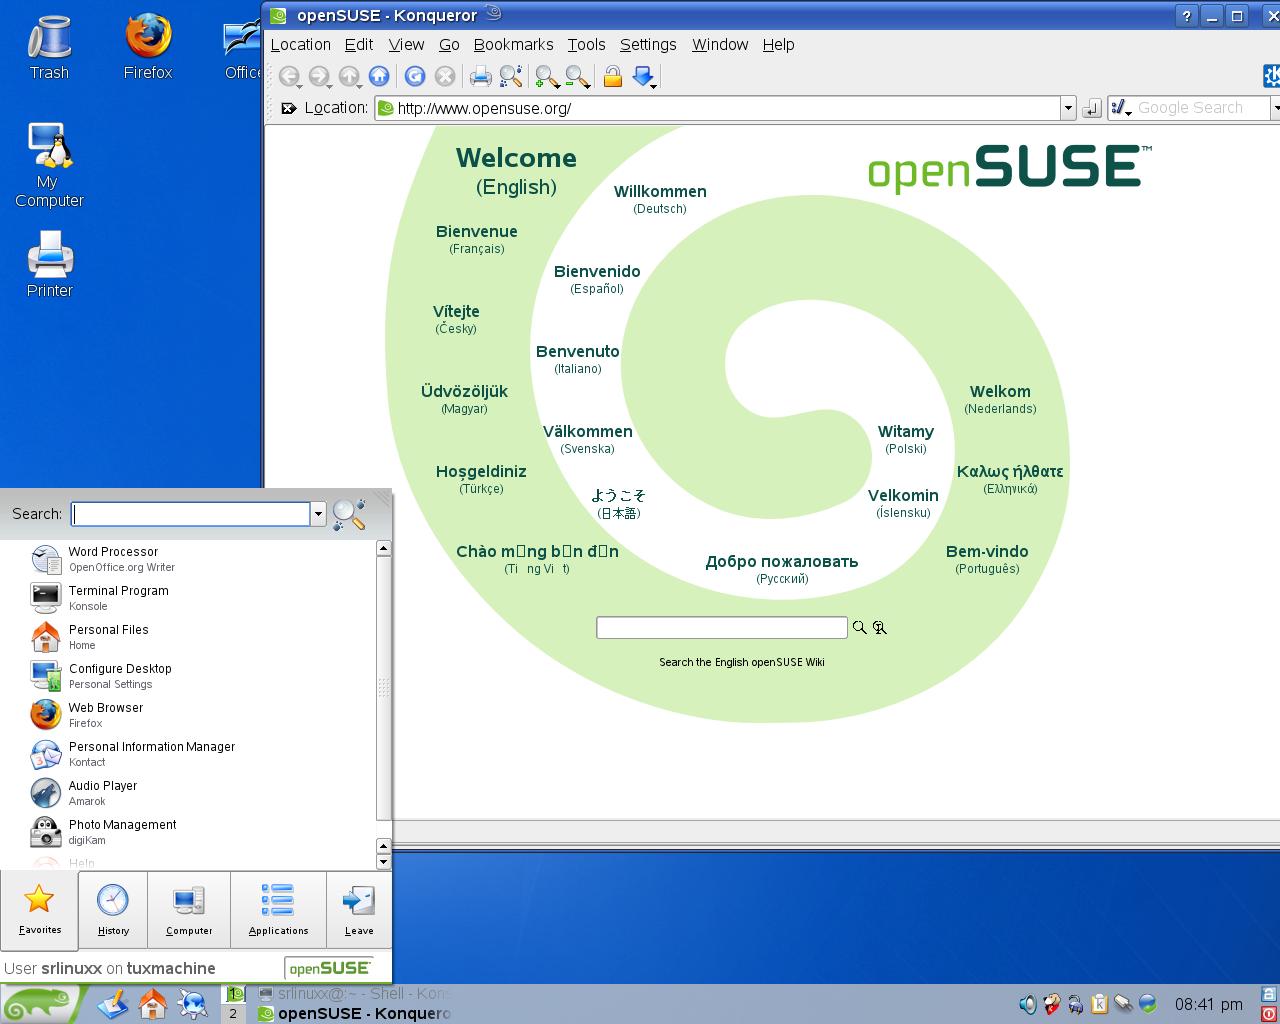The image size is (1280, 1024).
Task: Reload the page in Konqueror
Action: (x=415, y=76)
